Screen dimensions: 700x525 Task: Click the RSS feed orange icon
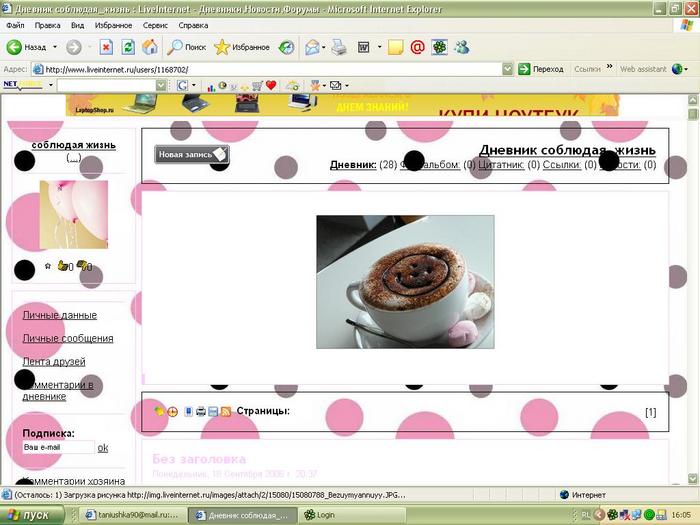pos(226,412)
